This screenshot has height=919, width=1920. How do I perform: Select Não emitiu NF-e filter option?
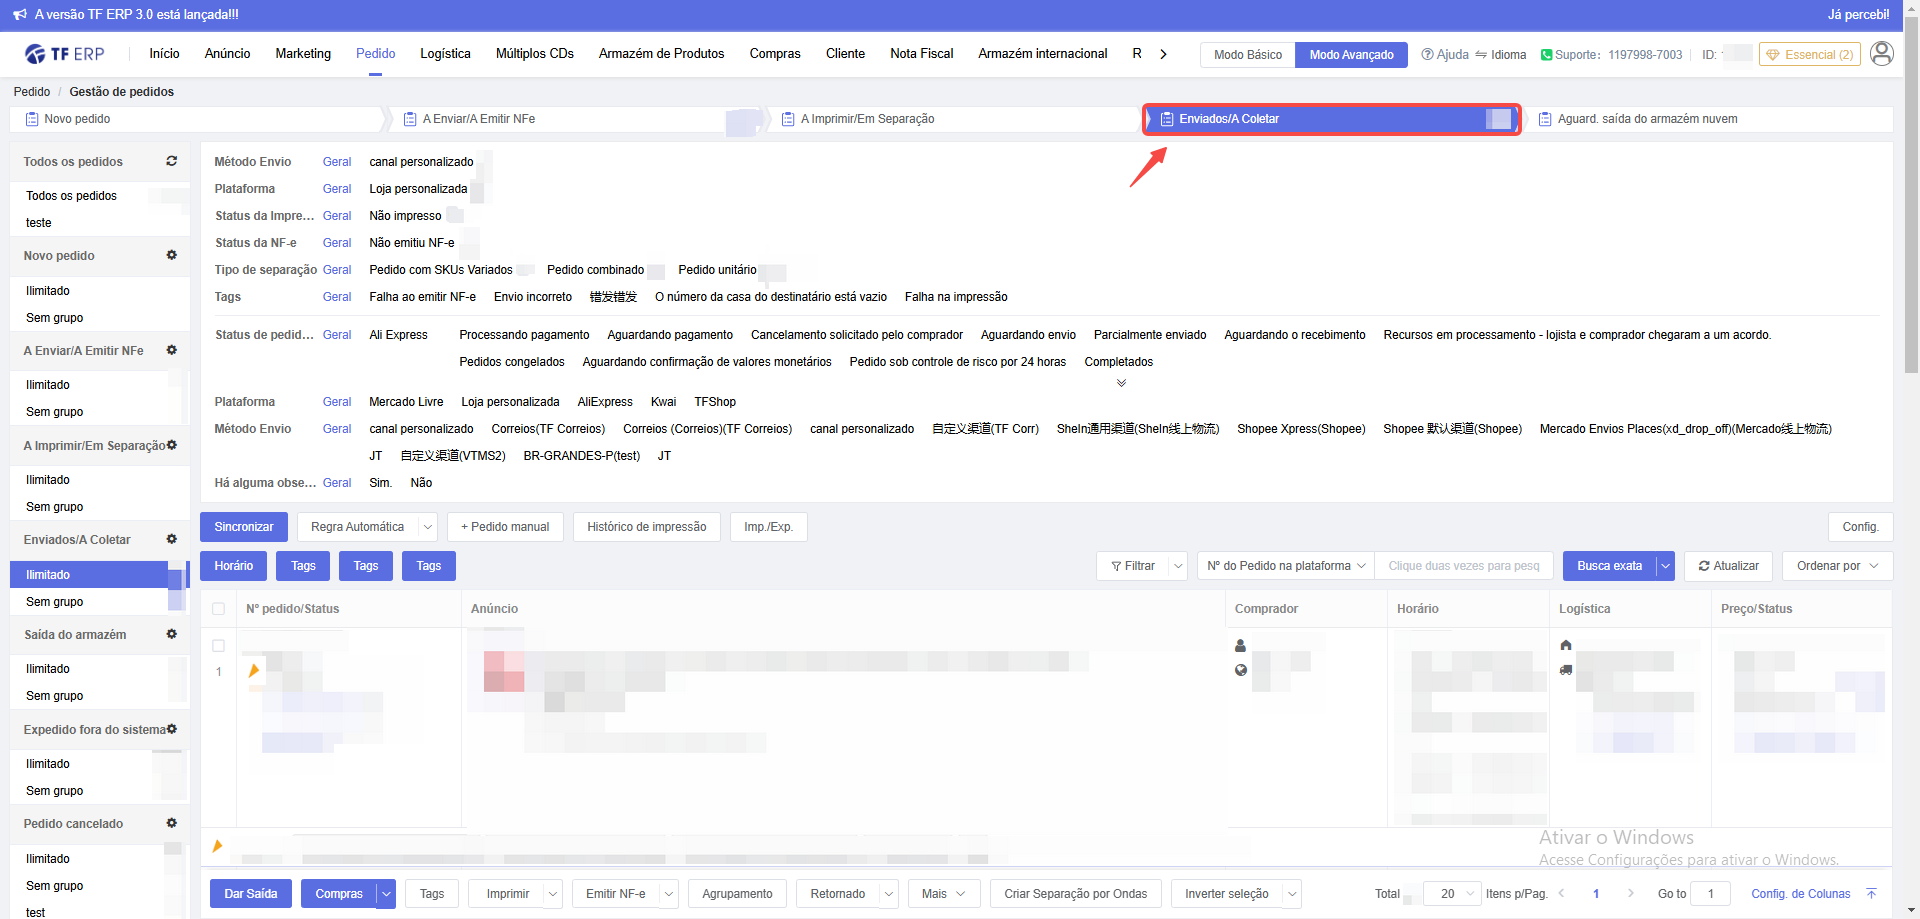[412, 243]
